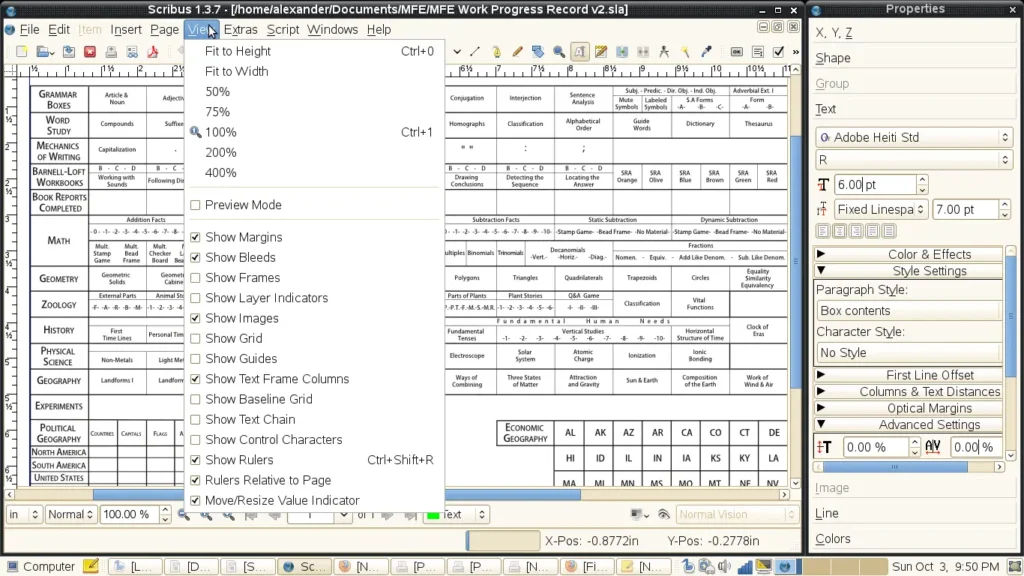Image resolution: width=1024 pixels, height=576 pixels.
Task: Select the Edit Contents of Frame tool
Action: (x=580, y=51)
